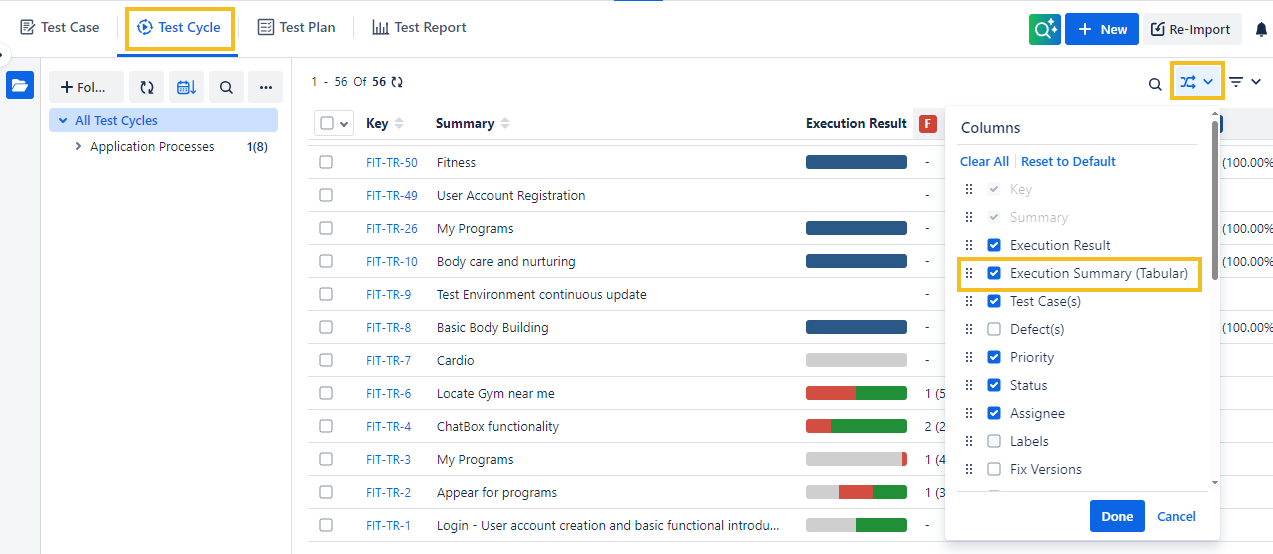Screen dimensions: 1273x554
Task: Open the folder panel icon in sidebar
Action: (x=20, y=86)
